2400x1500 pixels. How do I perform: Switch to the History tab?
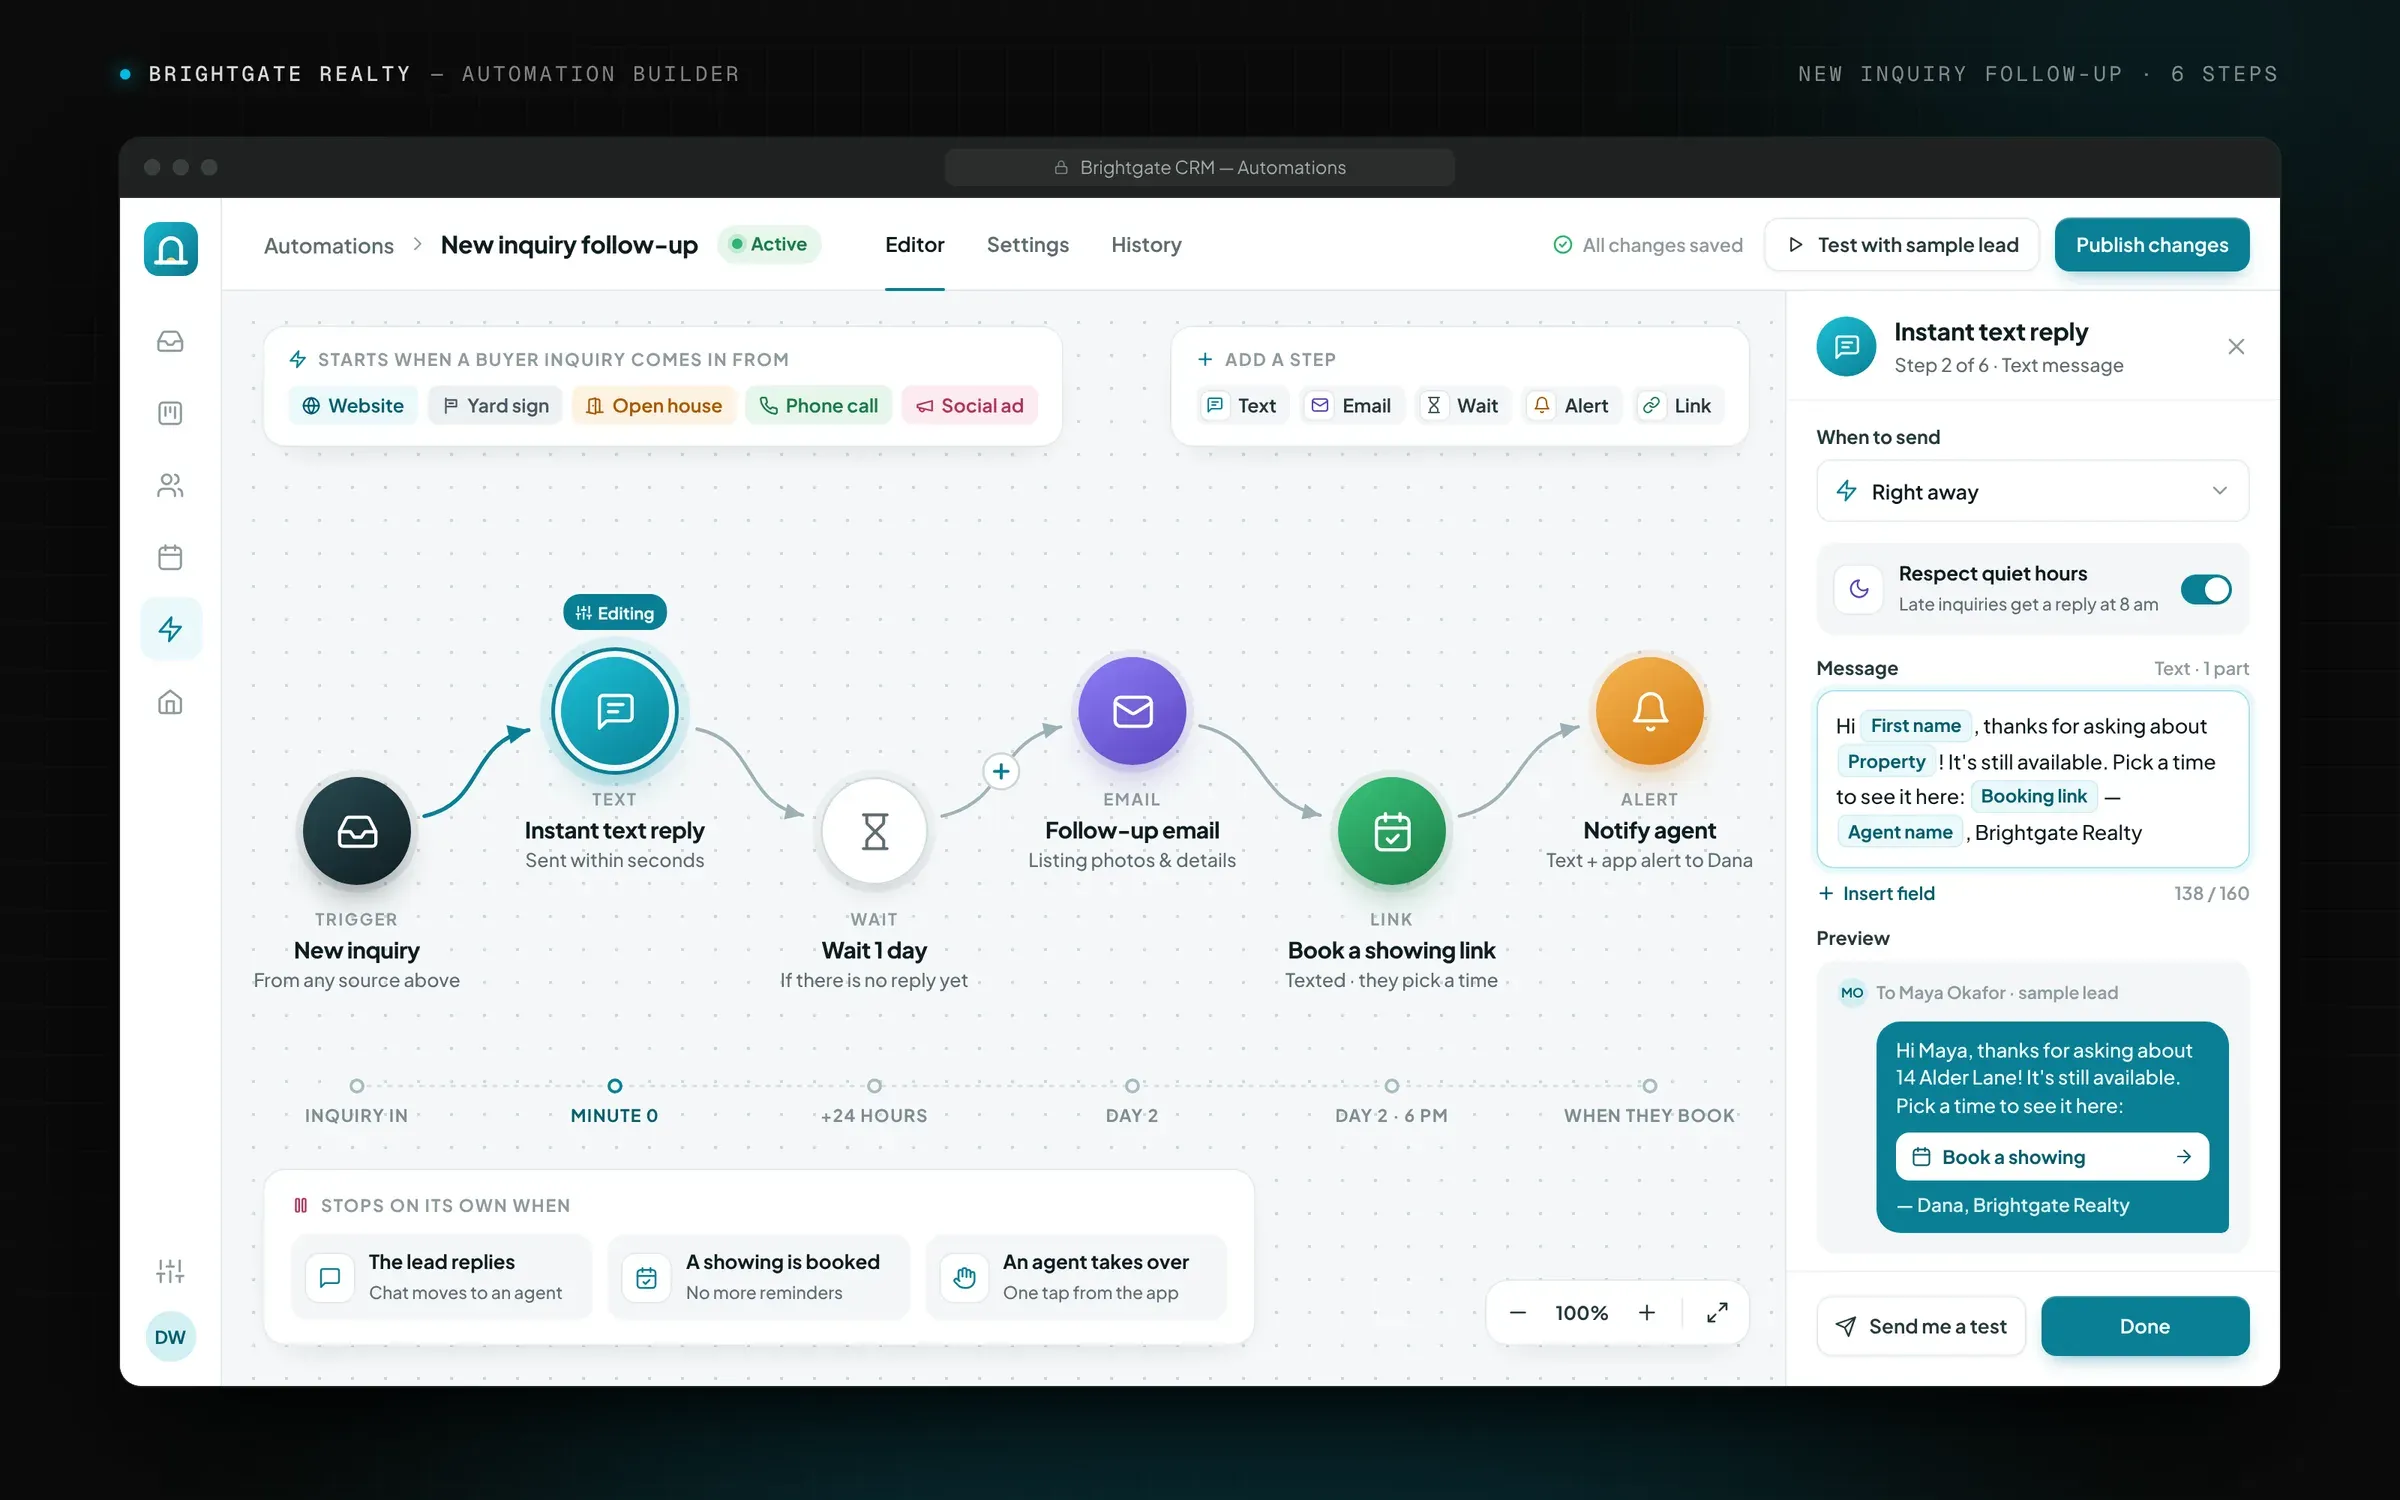click(x=1146, y=245)
